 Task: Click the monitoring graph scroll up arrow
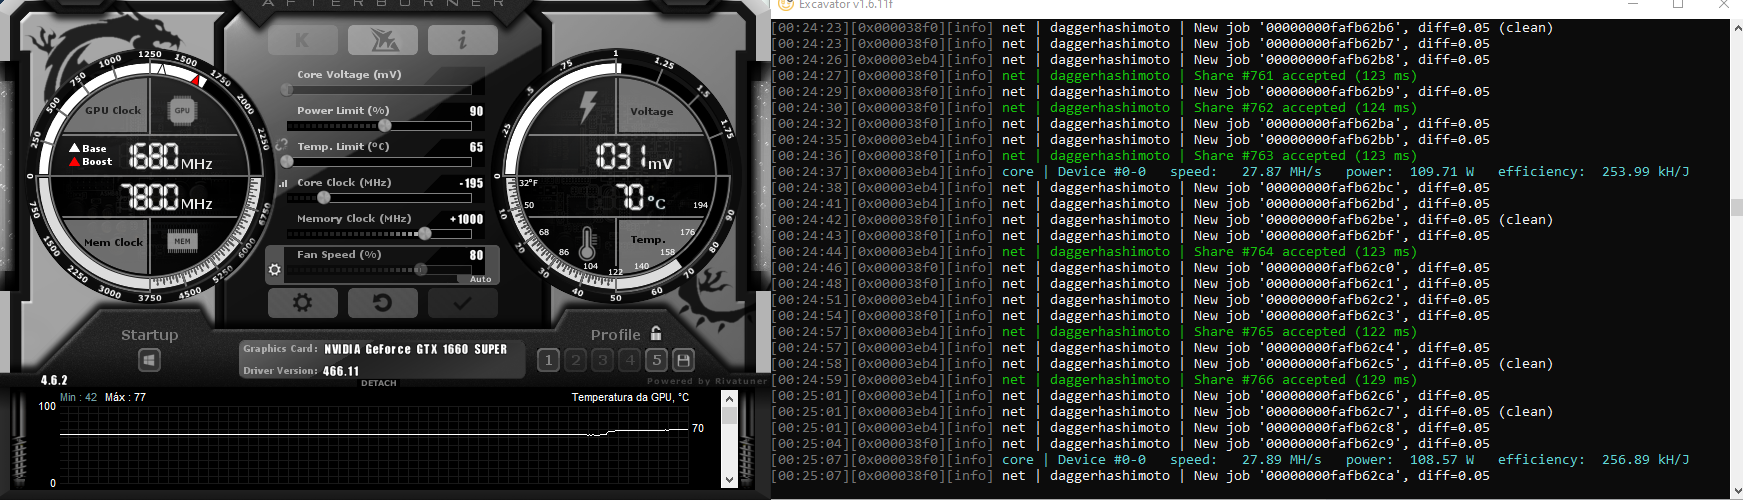point(729,398)
